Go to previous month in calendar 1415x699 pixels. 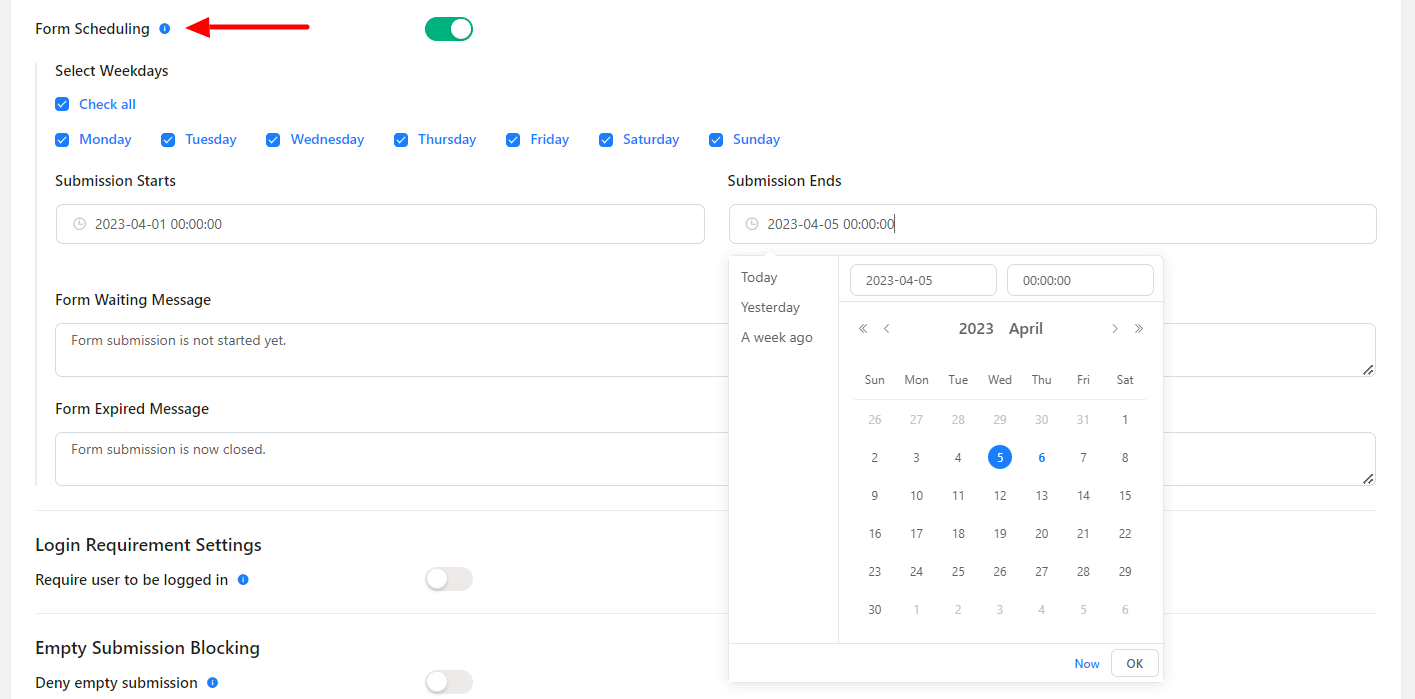[886, 329]
